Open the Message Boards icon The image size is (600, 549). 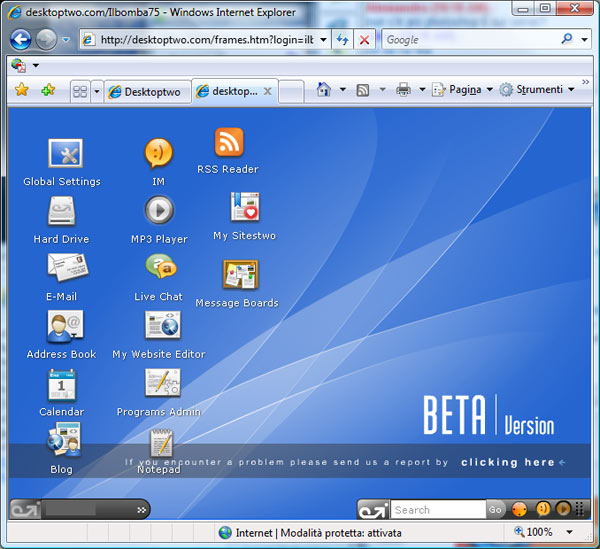click(241, 274)
